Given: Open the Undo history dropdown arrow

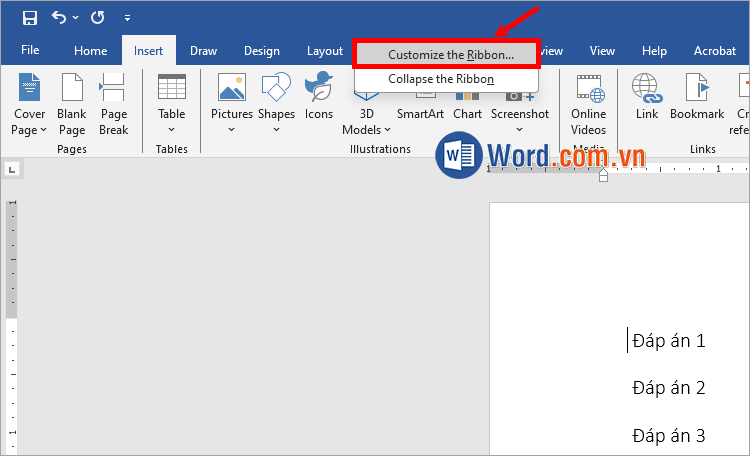Looking at the screenshot, I should click(x=76, y=18).
